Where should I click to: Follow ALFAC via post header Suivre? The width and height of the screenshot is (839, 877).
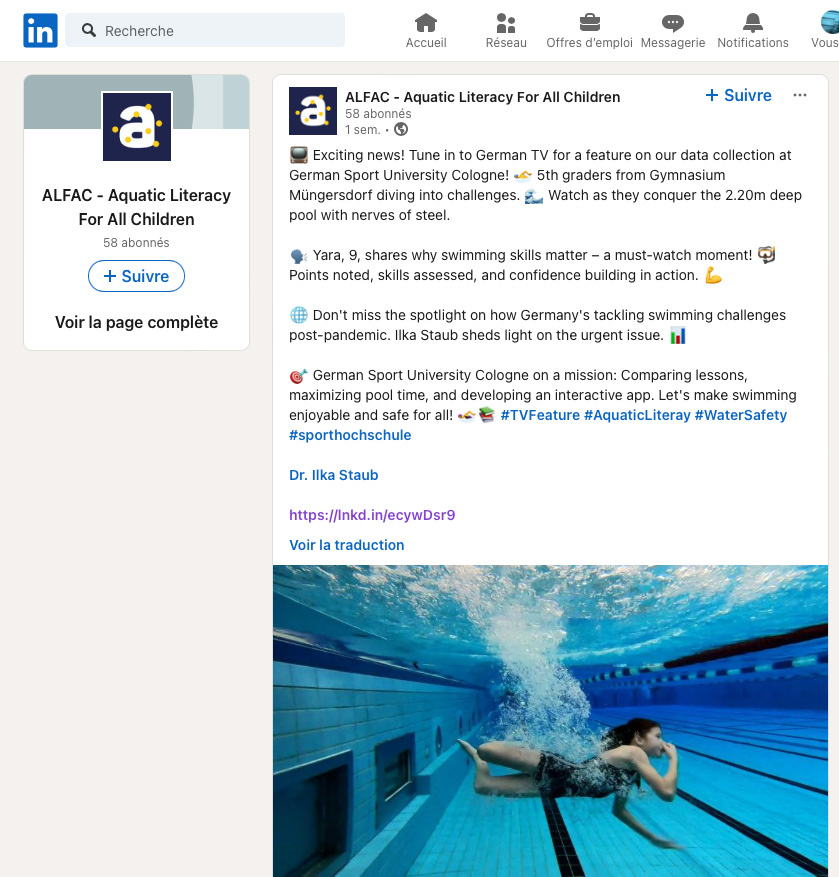739,95
